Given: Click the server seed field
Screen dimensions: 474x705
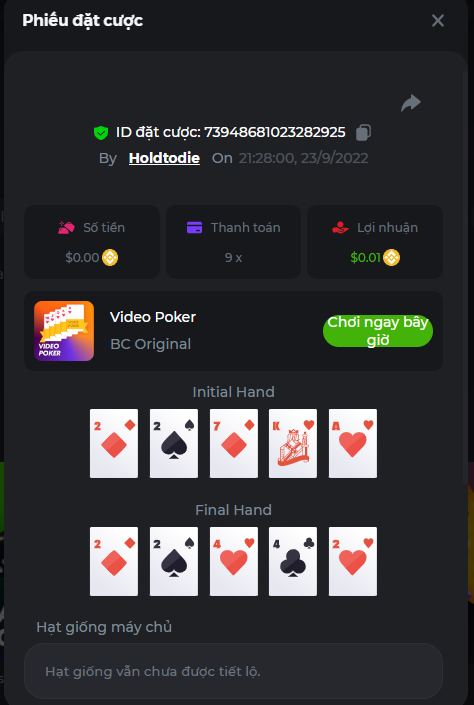Looking at the screenshot, I should 233,671.
